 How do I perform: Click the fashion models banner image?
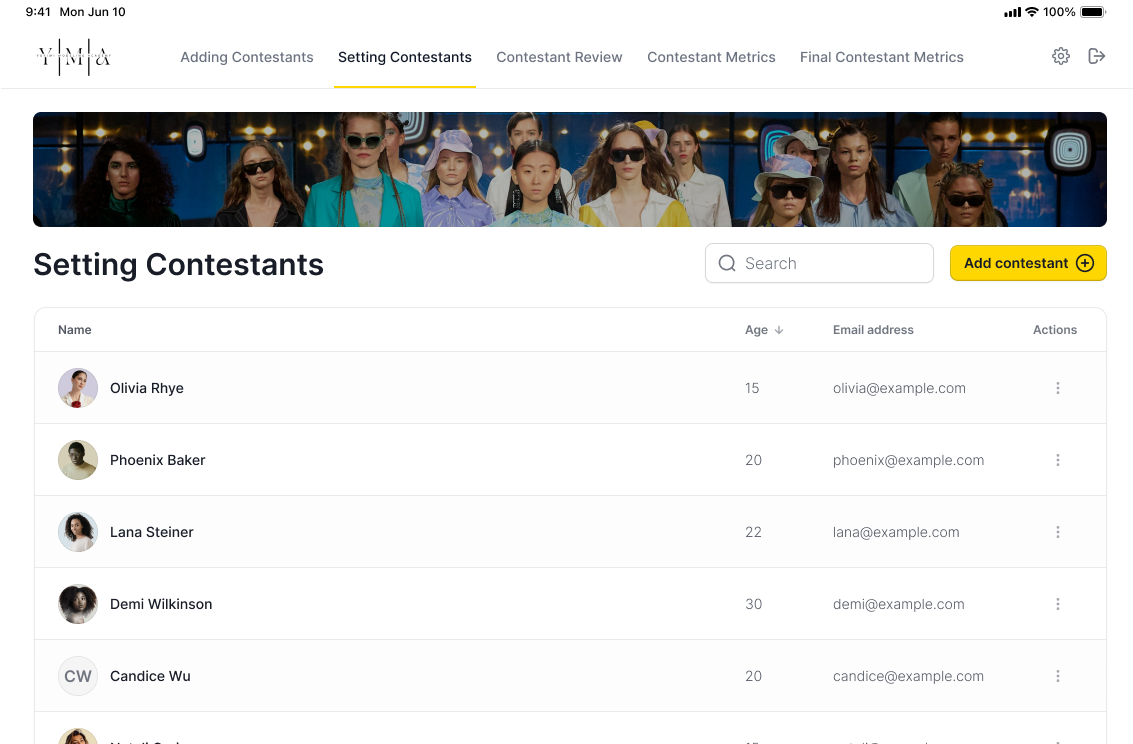(569, 169)
